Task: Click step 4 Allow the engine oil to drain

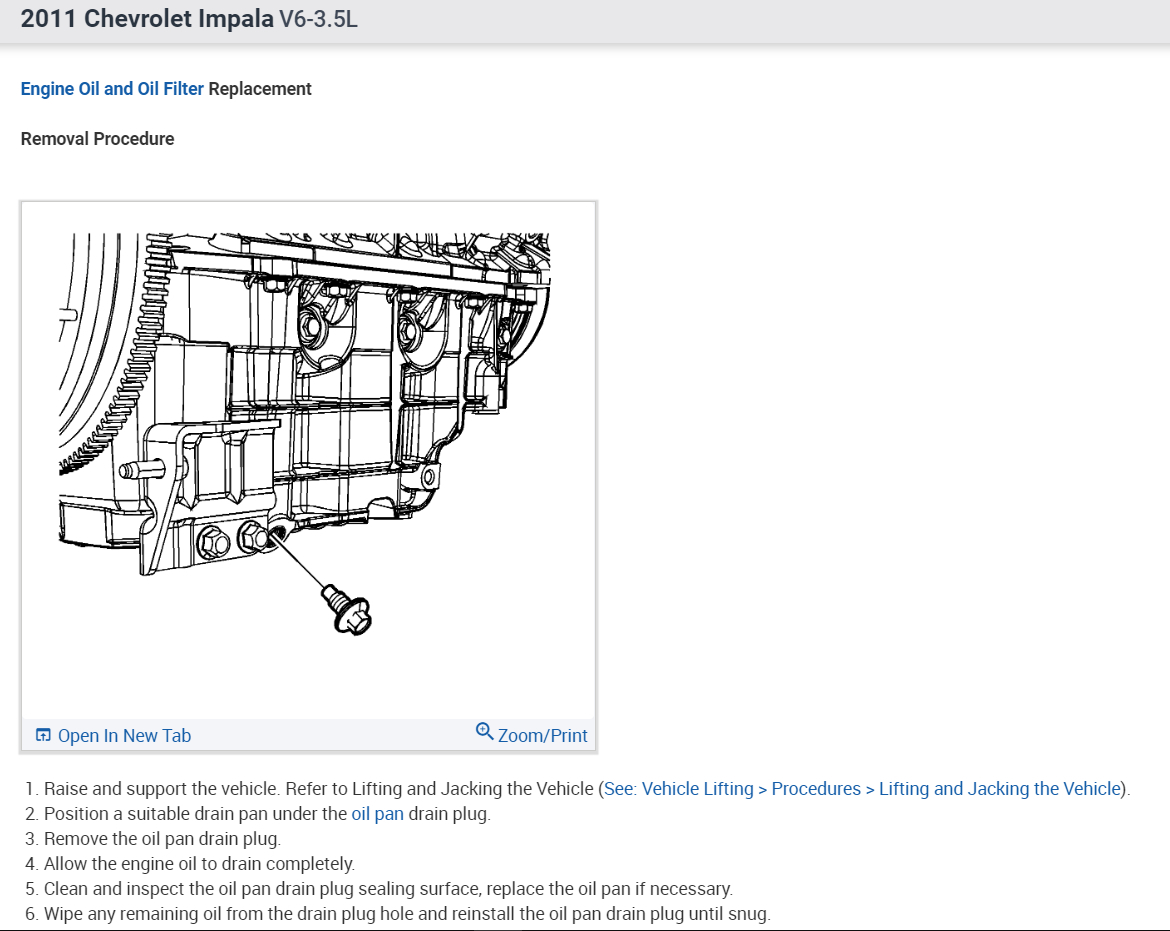Action: coord(190,864)
